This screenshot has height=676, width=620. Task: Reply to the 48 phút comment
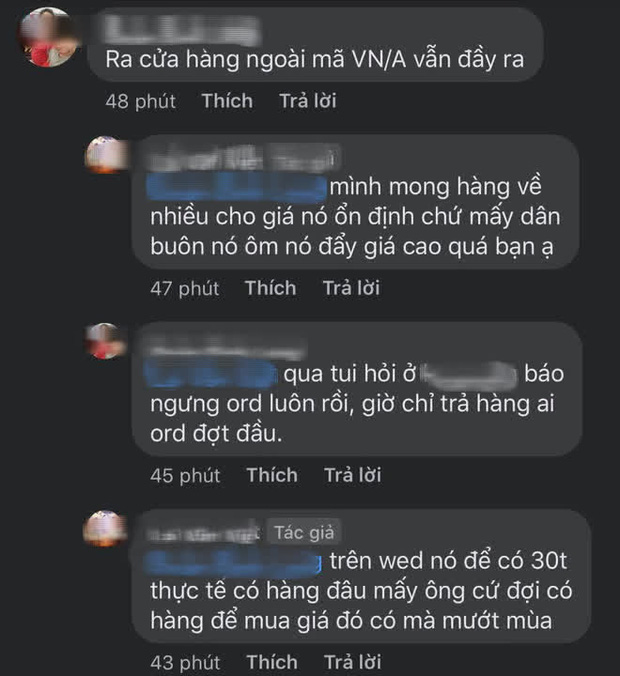pos(308,101)
